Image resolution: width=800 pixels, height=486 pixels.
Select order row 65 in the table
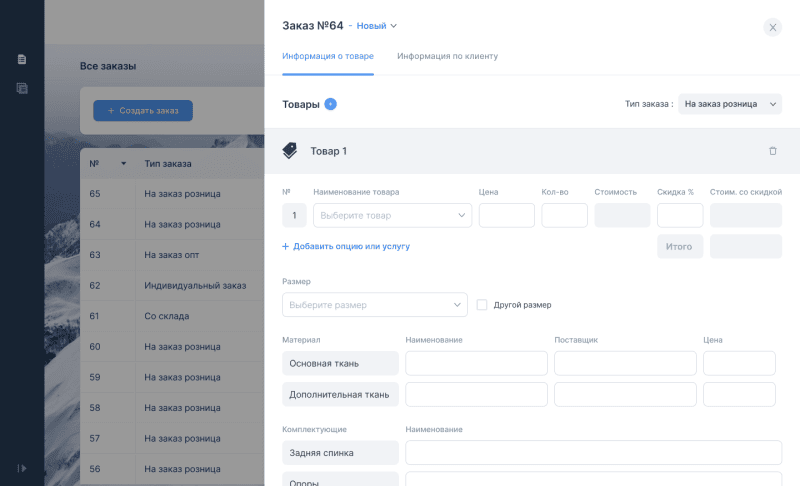click(172, 194)
